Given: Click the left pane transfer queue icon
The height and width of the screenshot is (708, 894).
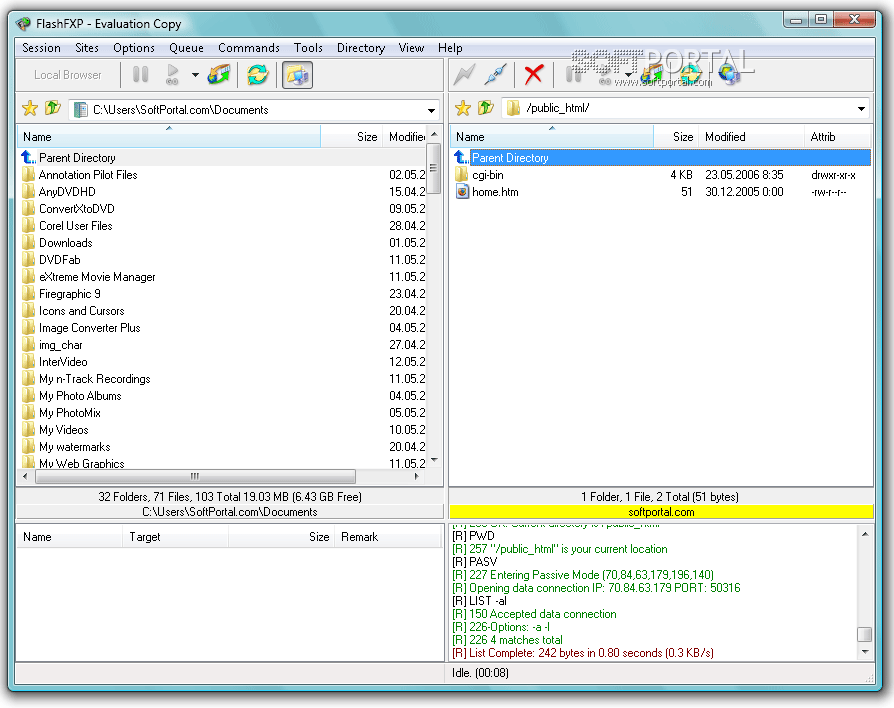Looking at the screenshot, I should (x=219, y=75).
